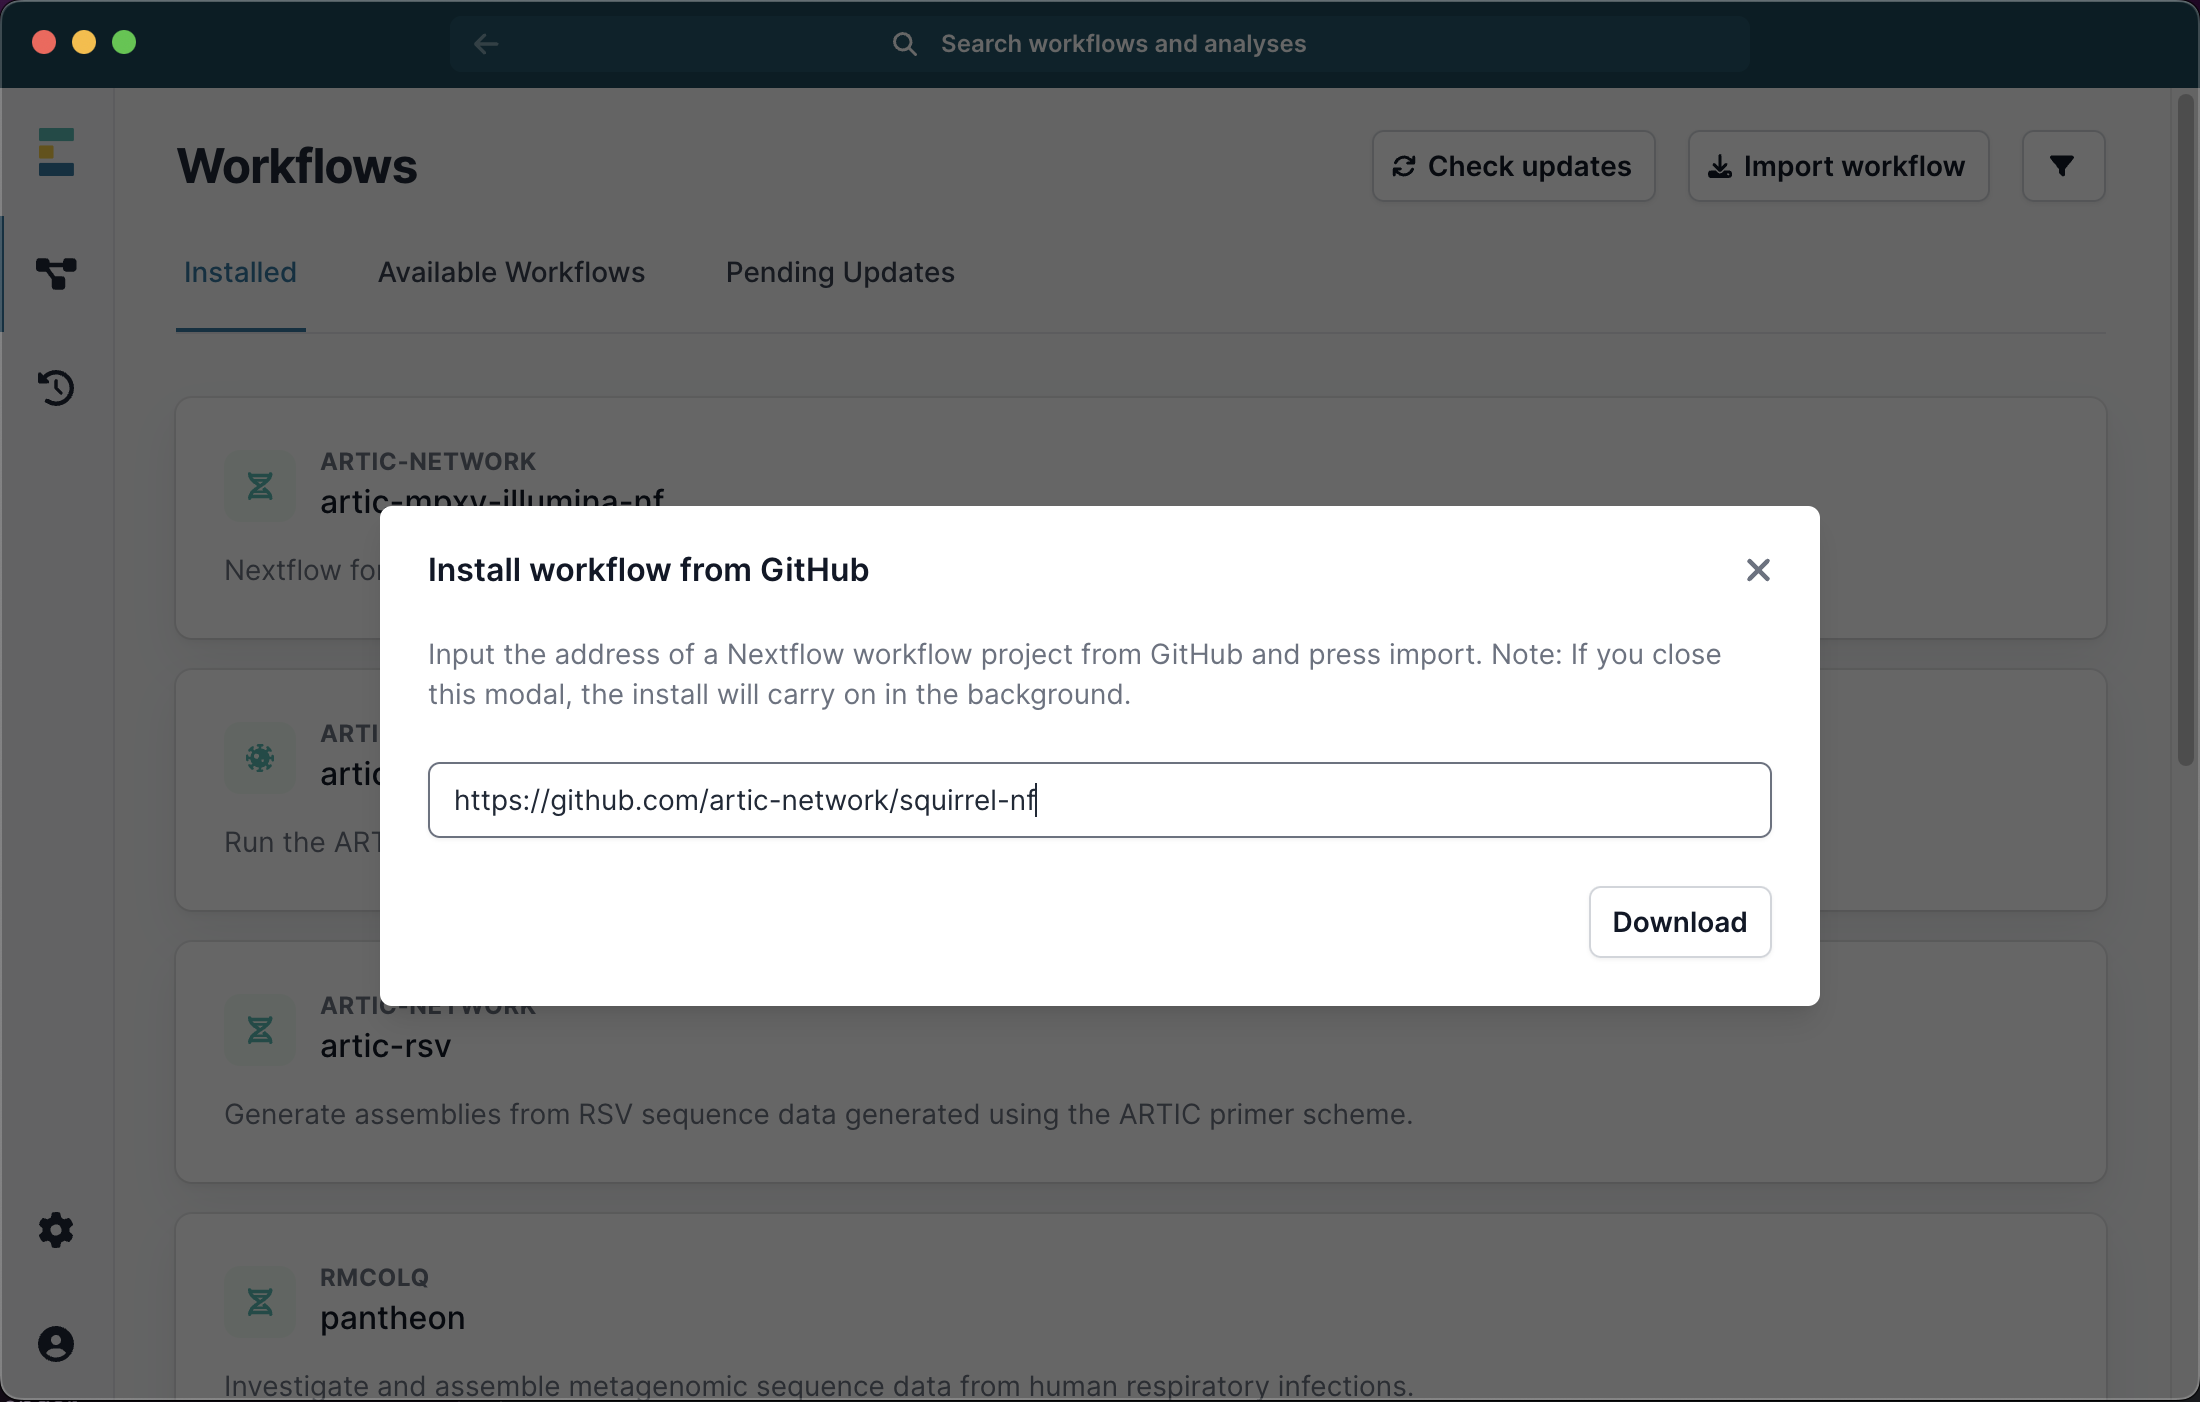Close the Install workflow dialog
The image size is (2200, 1402).
1758,570
